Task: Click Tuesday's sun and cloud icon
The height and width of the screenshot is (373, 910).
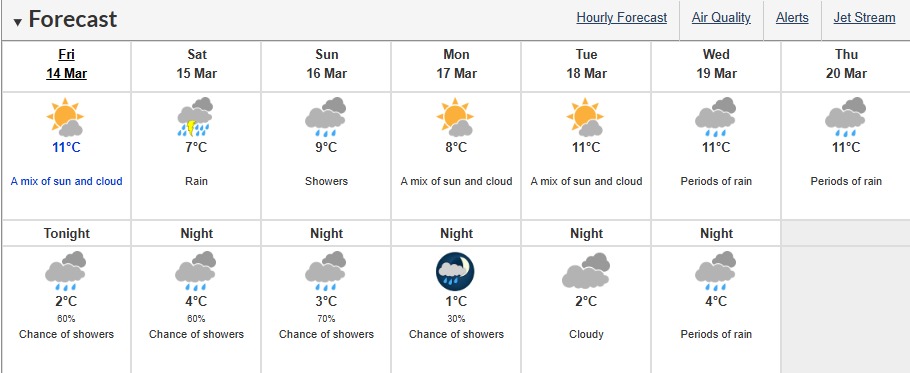Action: (x=586, y=117)
